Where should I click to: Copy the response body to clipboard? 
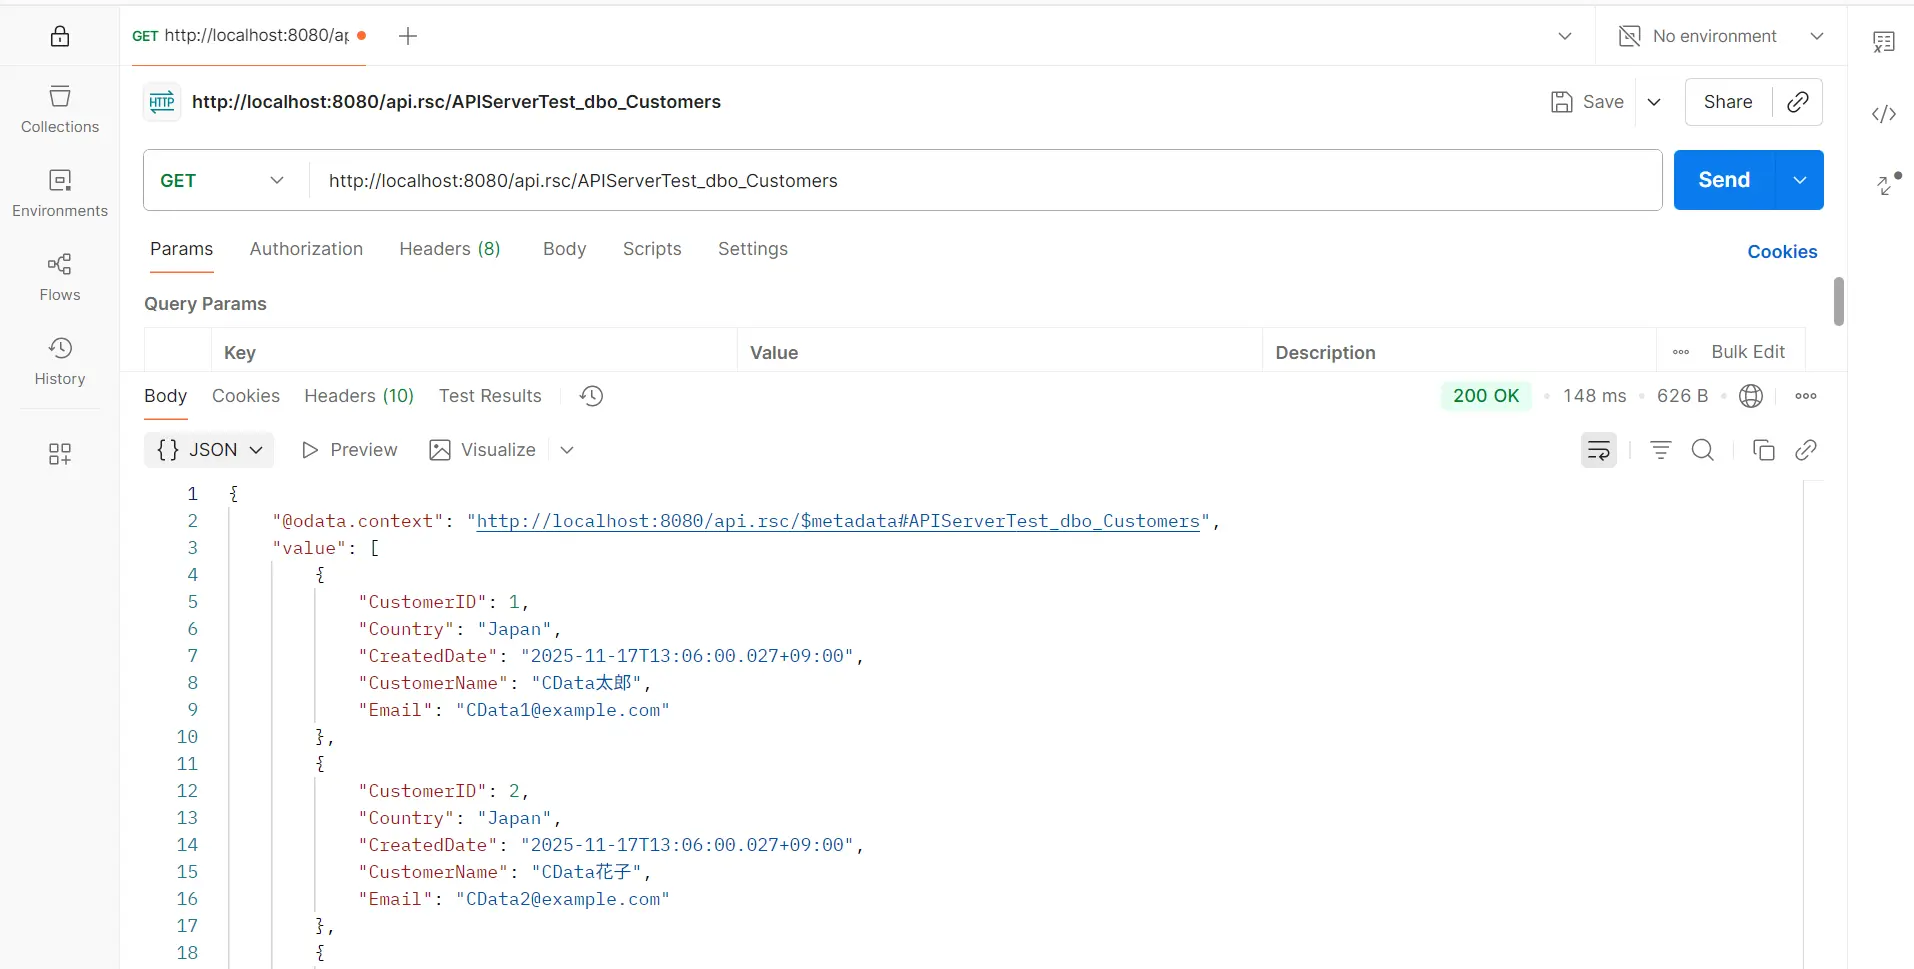coord(1763,450)
